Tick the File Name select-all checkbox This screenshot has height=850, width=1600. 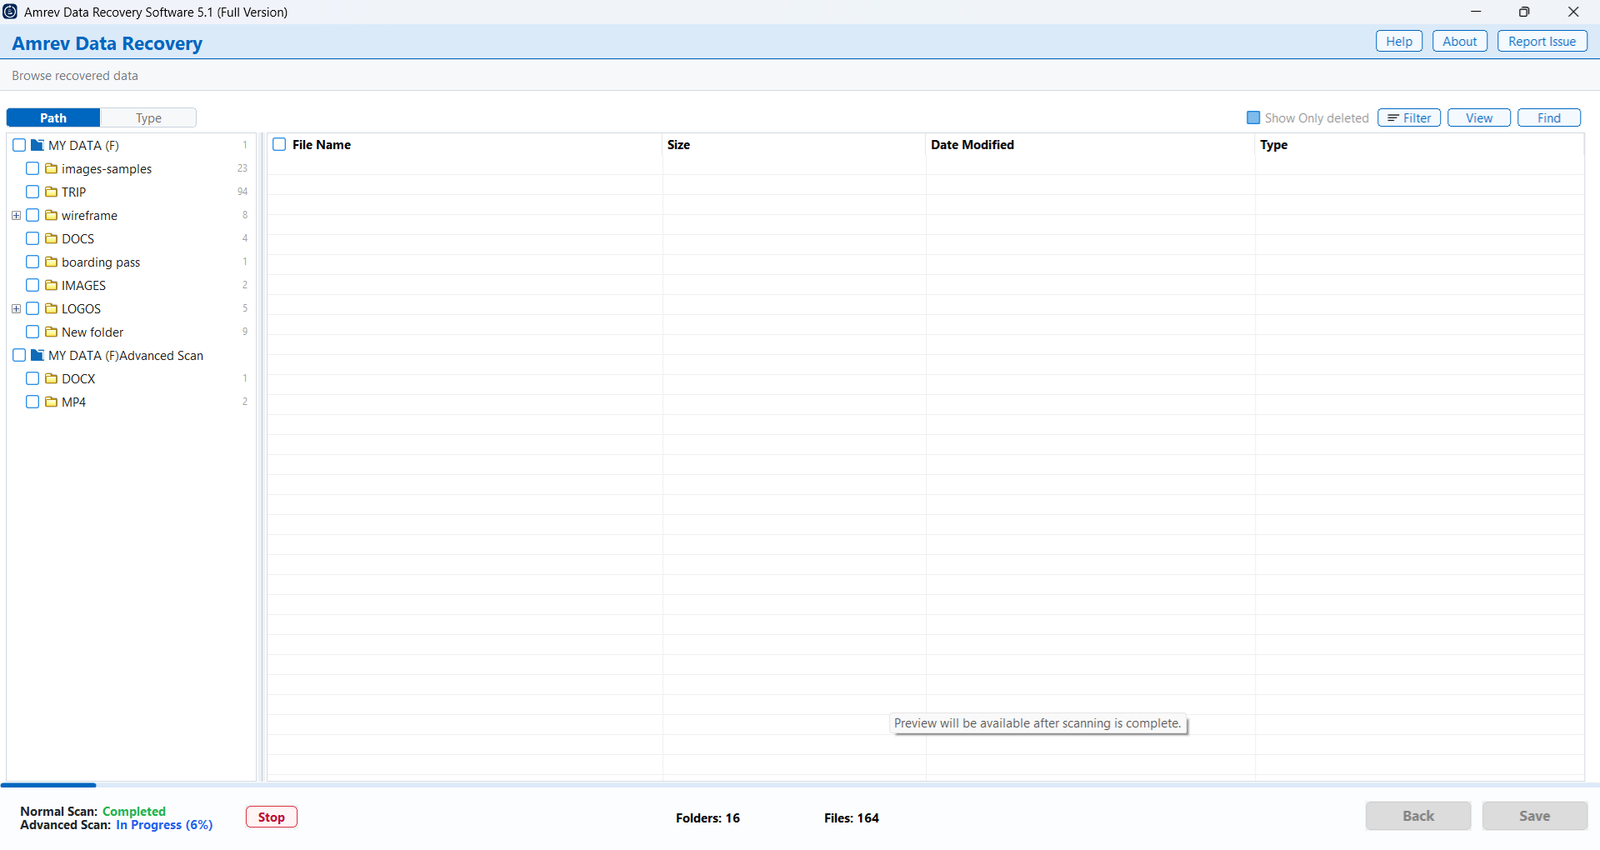[x=280, y=145]
